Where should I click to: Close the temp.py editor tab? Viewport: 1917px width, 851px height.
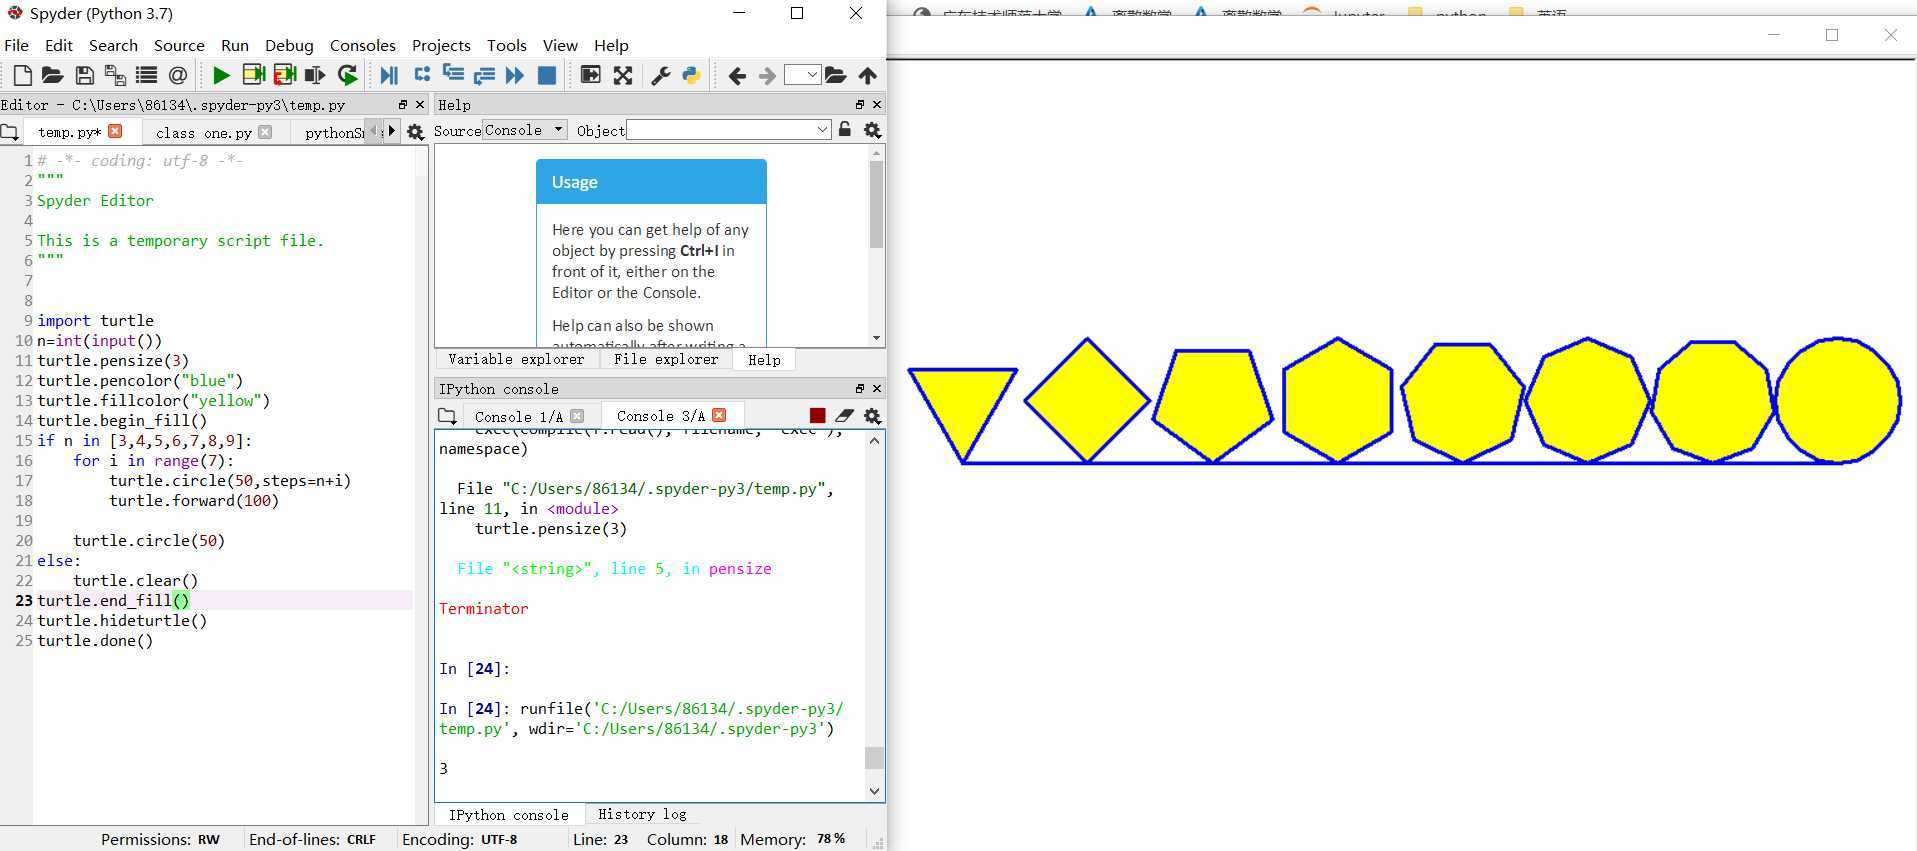coord(115,131)
